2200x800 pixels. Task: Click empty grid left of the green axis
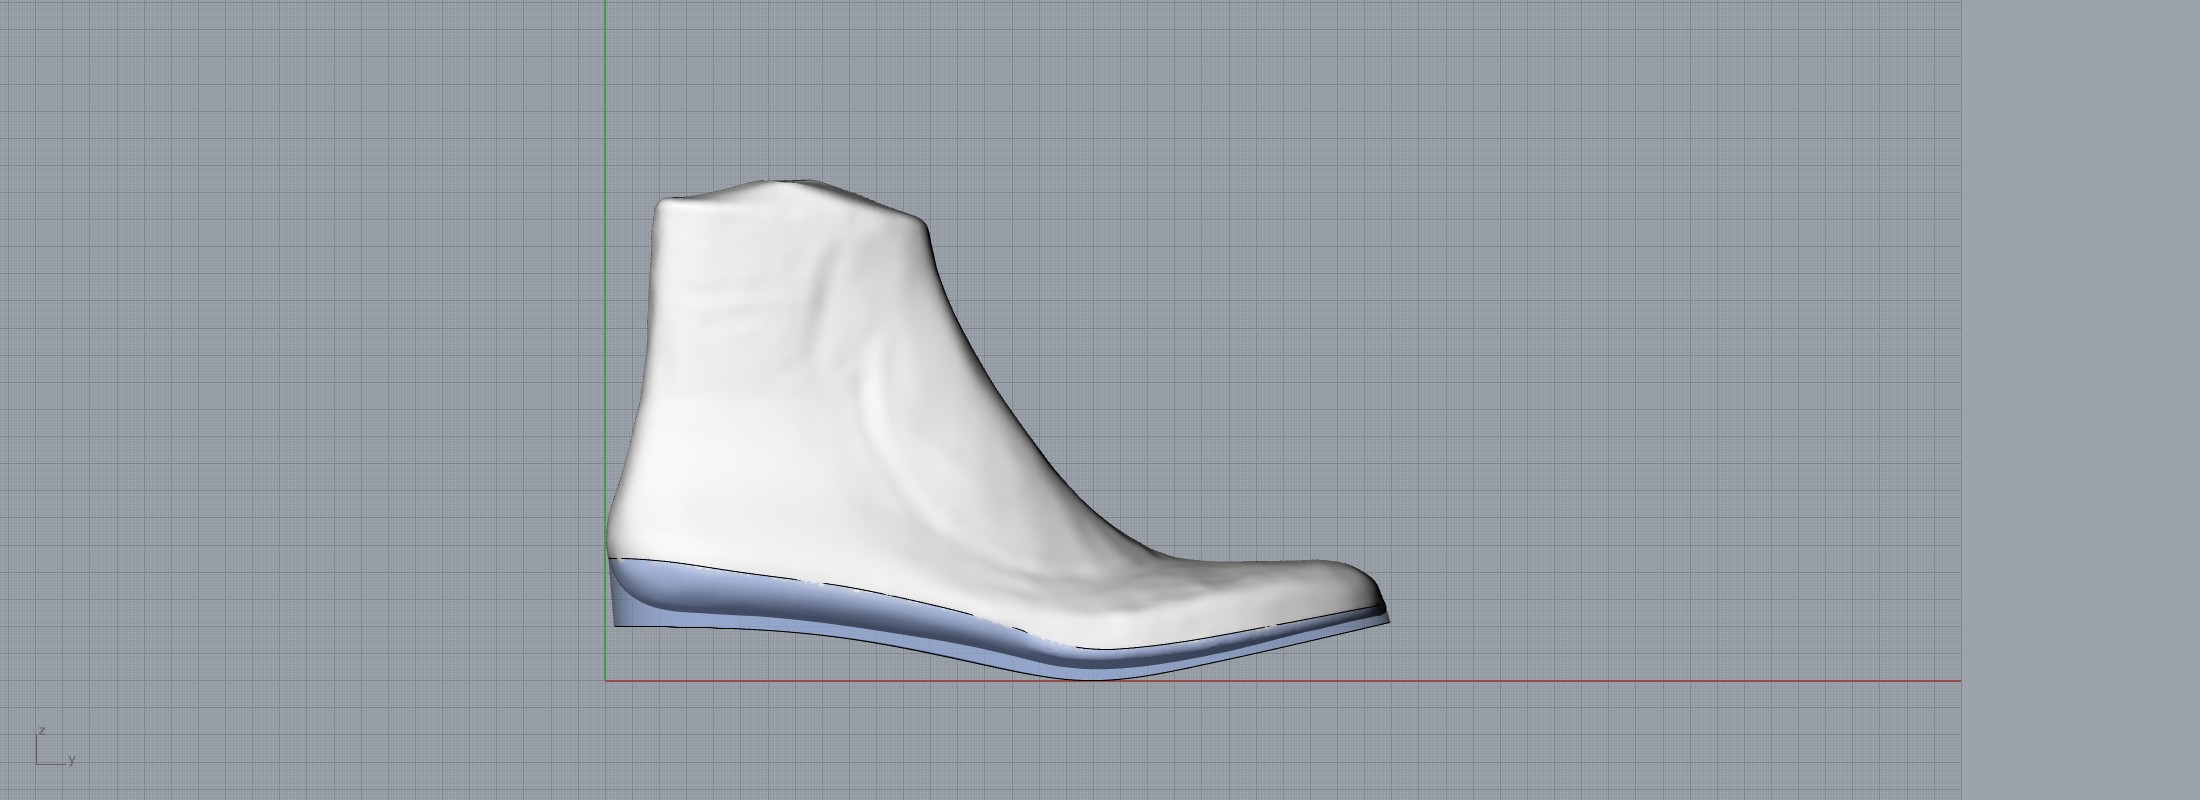point(300,400)
